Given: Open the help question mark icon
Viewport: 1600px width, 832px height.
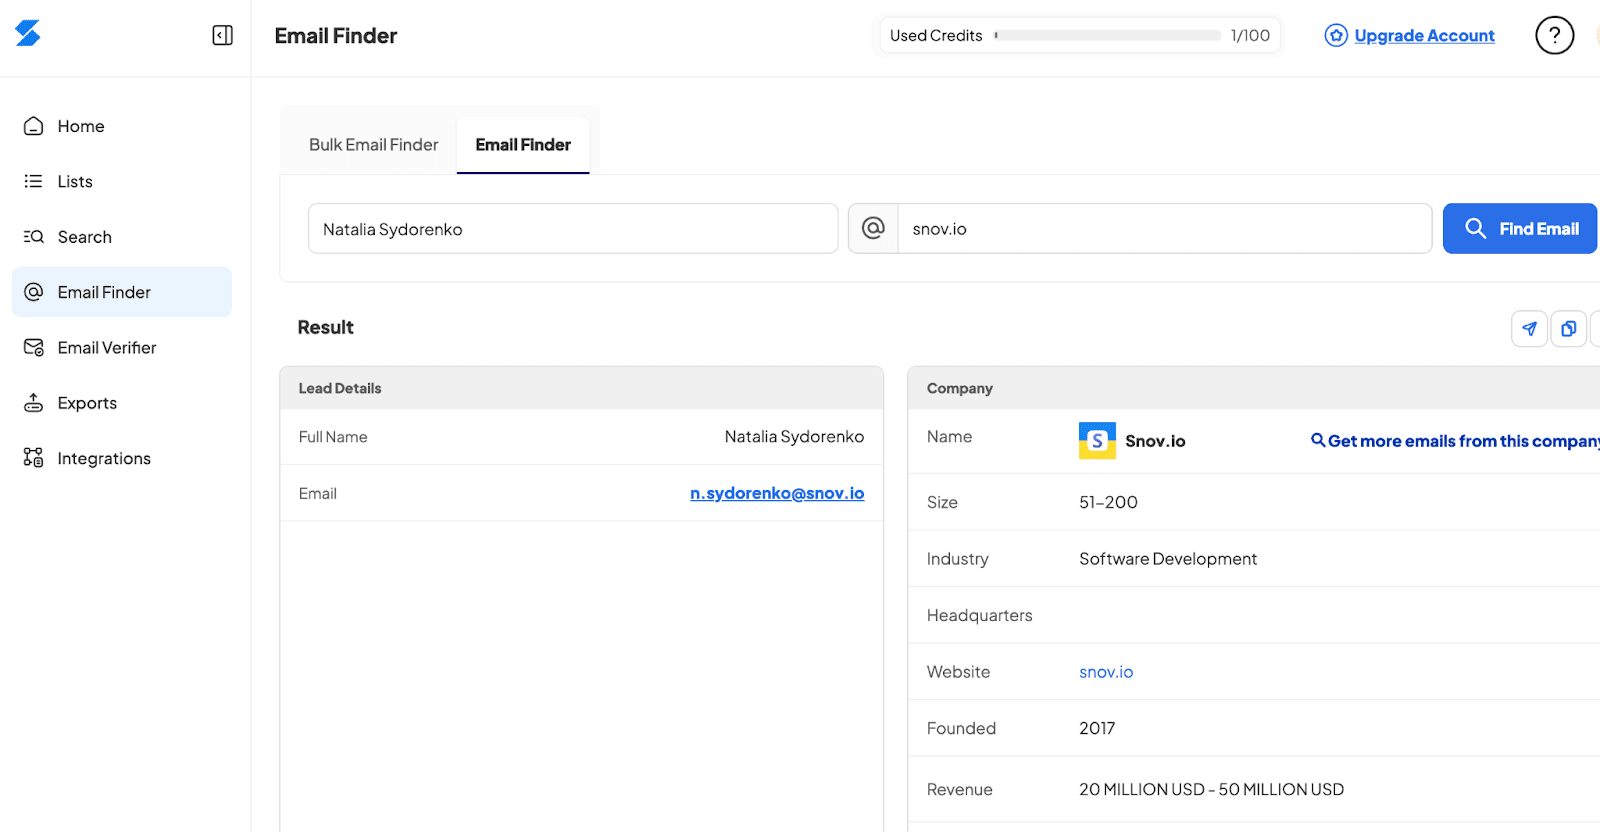Looking at the screenshot, I should (1554, 35).
